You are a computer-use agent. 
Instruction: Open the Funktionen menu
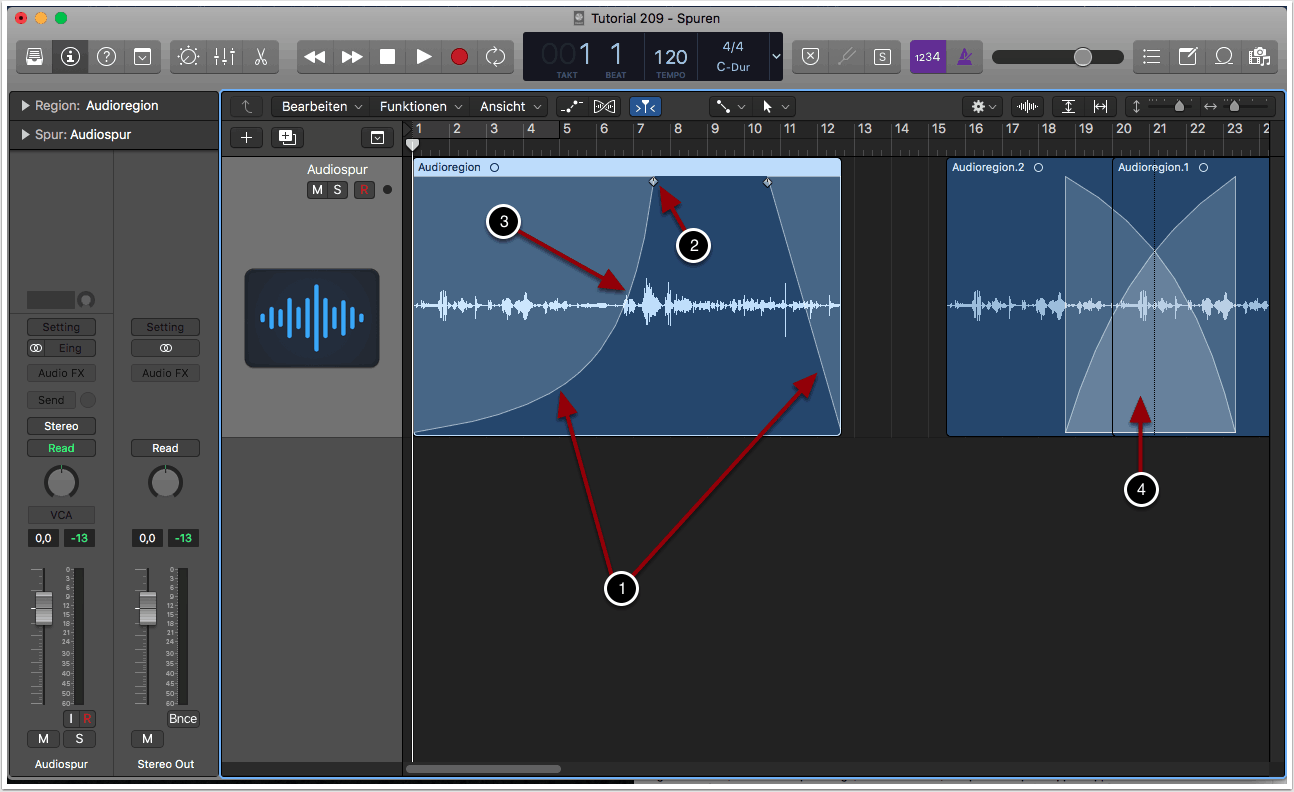tap(420, 106)
